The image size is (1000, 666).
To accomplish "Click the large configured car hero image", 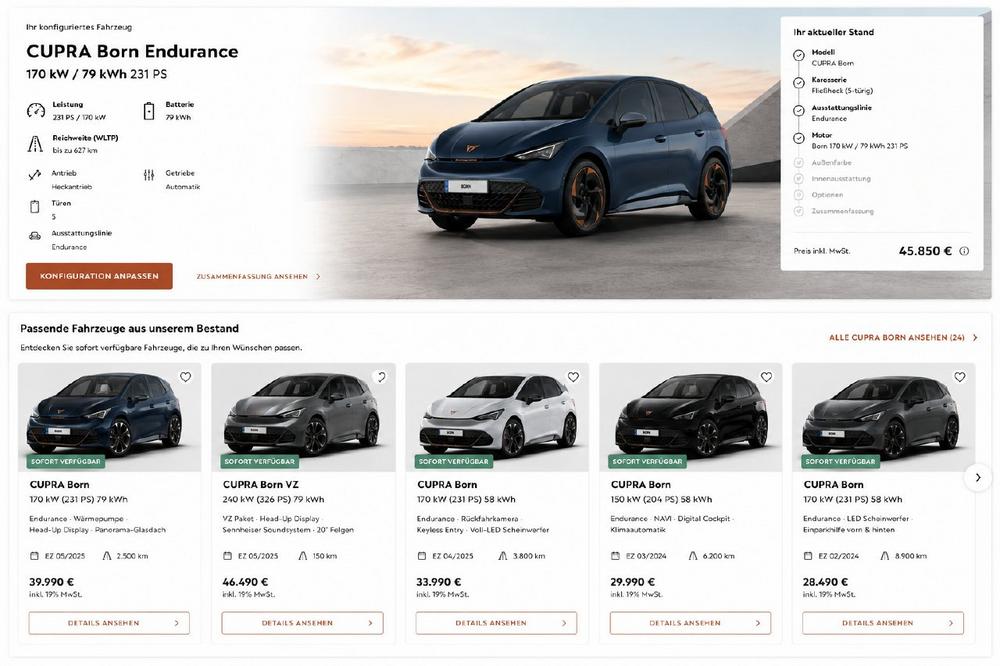I will (574, 156).
